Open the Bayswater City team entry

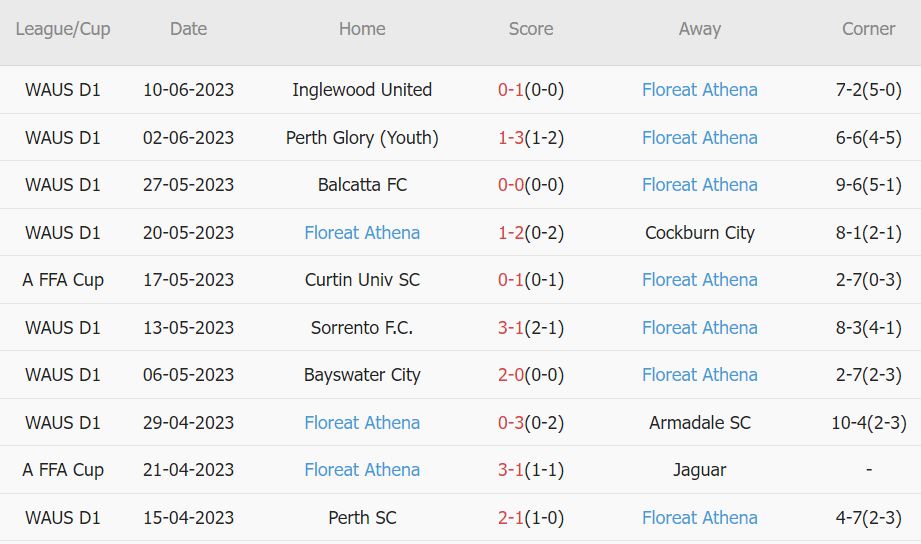point(362,375)
